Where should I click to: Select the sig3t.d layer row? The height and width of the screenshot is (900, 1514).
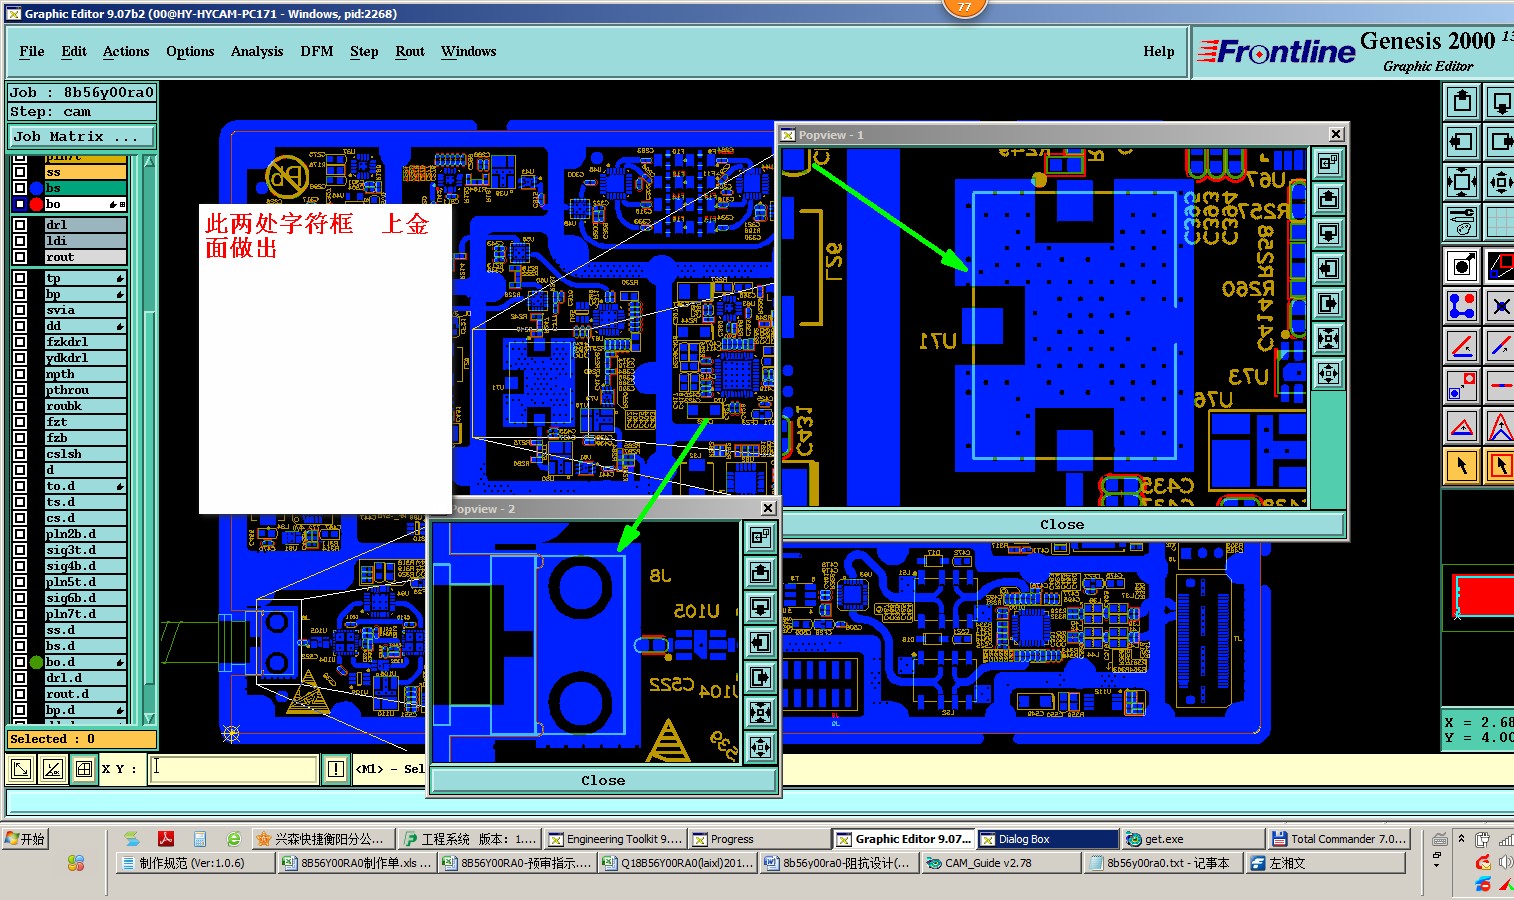(x=85, y=550)
